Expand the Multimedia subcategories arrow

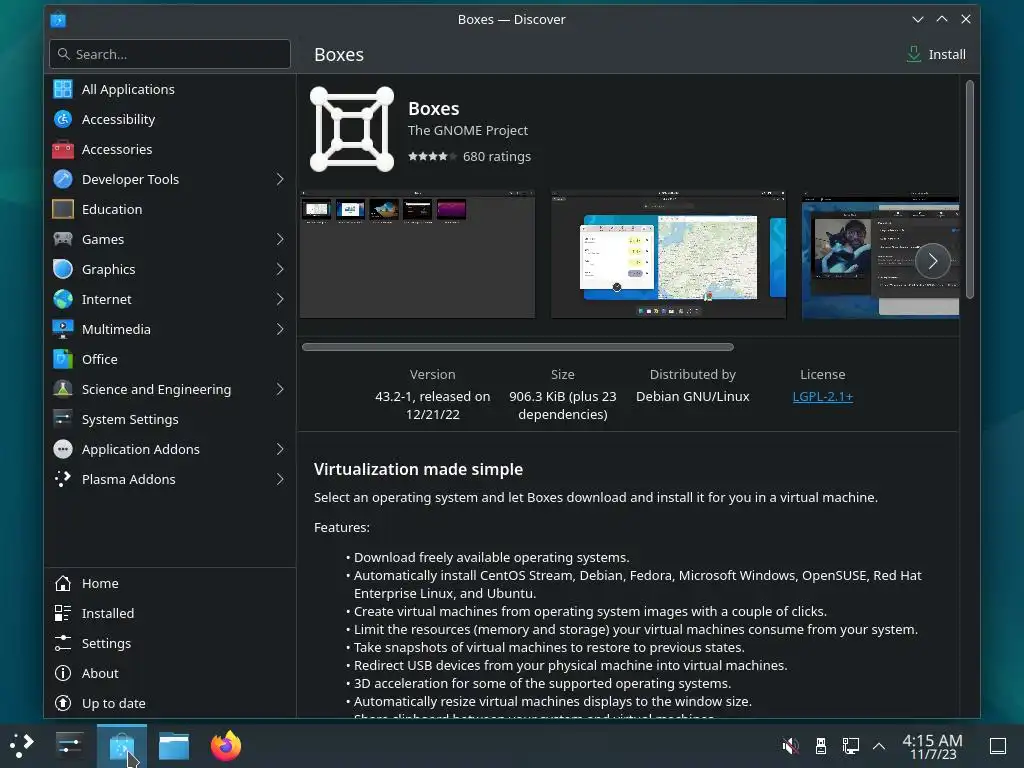280,329
